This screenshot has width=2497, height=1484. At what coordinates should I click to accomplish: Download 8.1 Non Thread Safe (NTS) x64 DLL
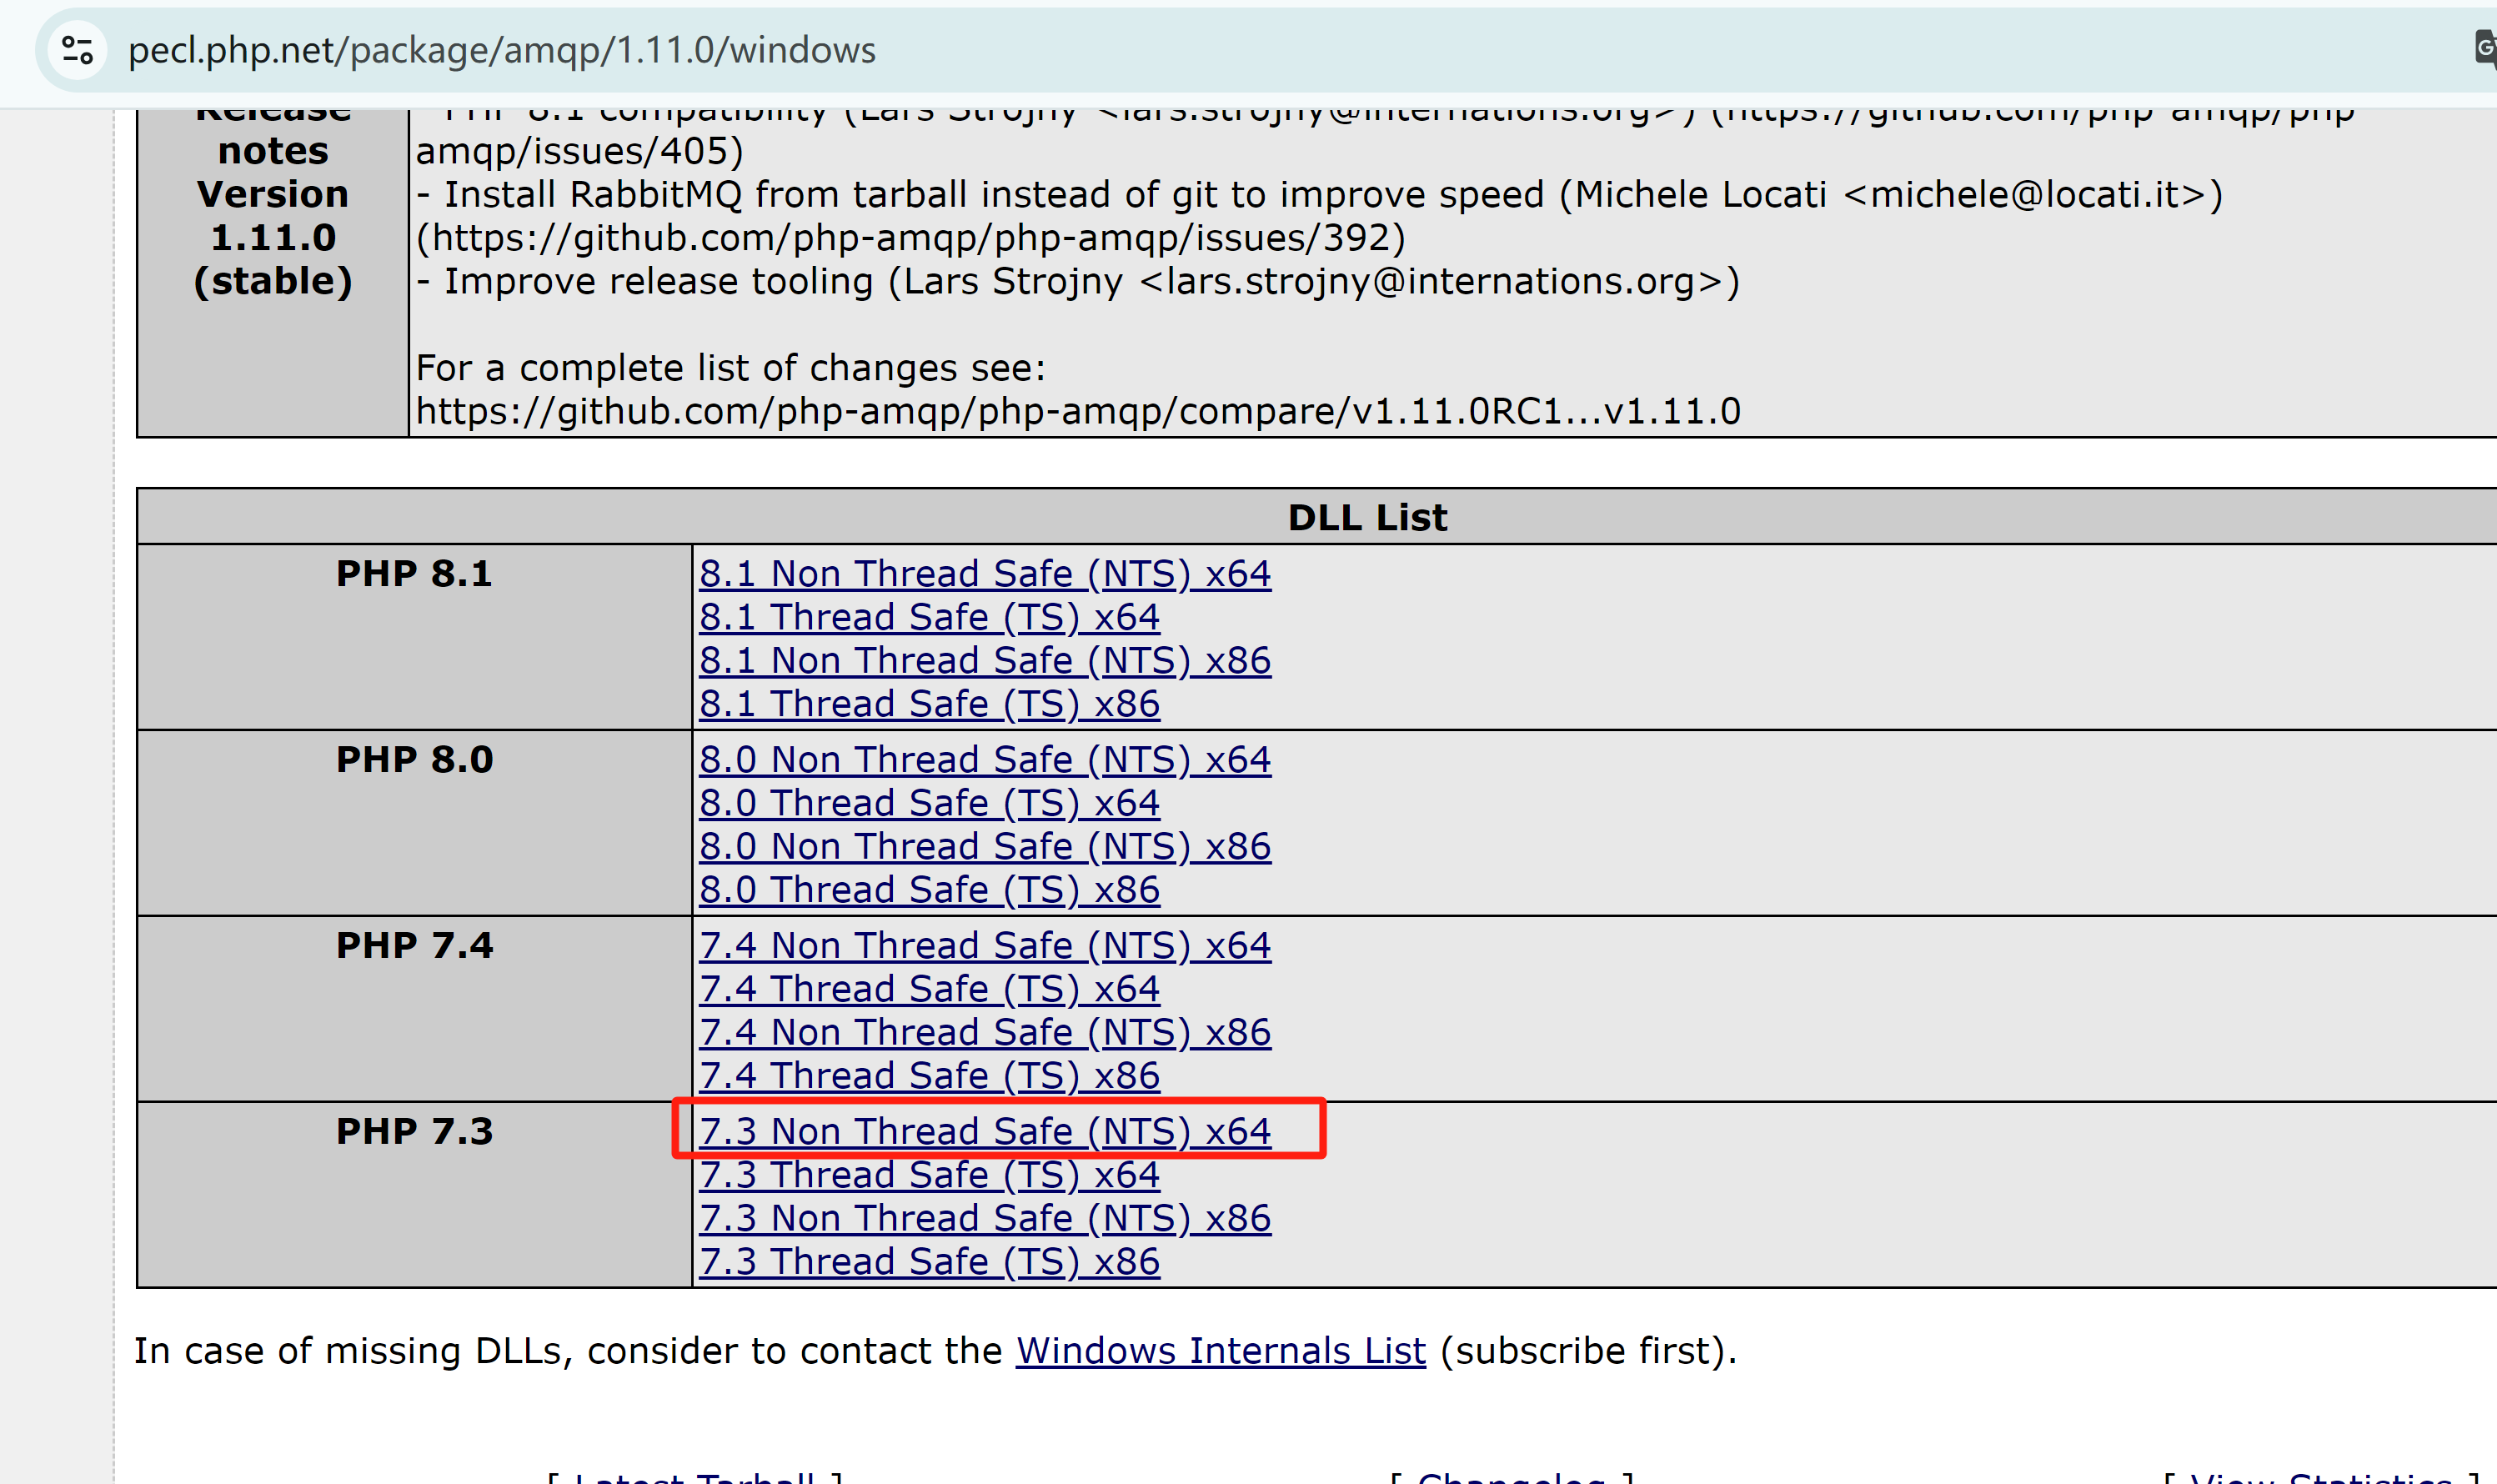point(985,573)
